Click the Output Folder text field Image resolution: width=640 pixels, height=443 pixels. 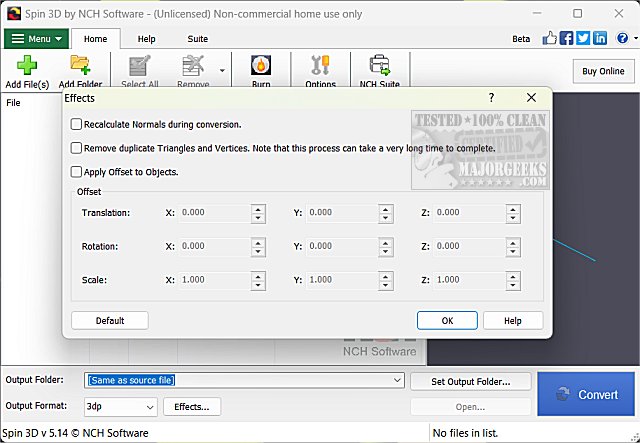(x=244, y=380)
